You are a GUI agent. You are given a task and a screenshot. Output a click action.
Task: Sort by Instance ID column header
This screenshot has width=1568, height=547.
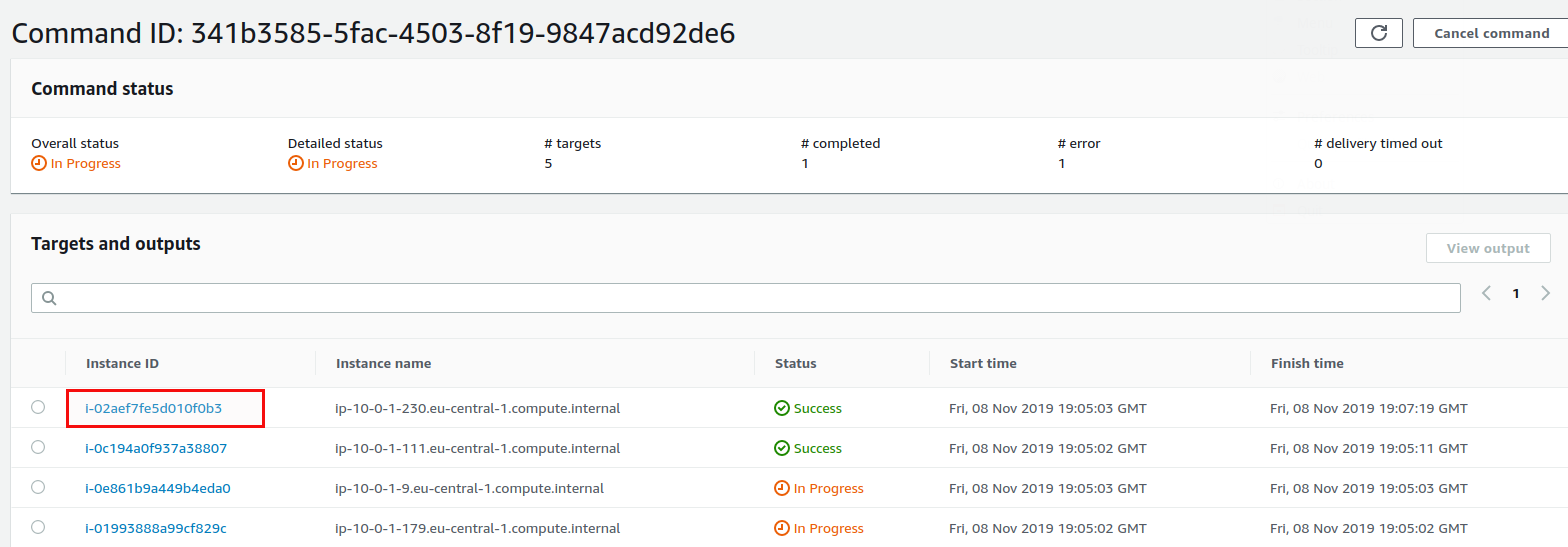(x=122, y=363)
